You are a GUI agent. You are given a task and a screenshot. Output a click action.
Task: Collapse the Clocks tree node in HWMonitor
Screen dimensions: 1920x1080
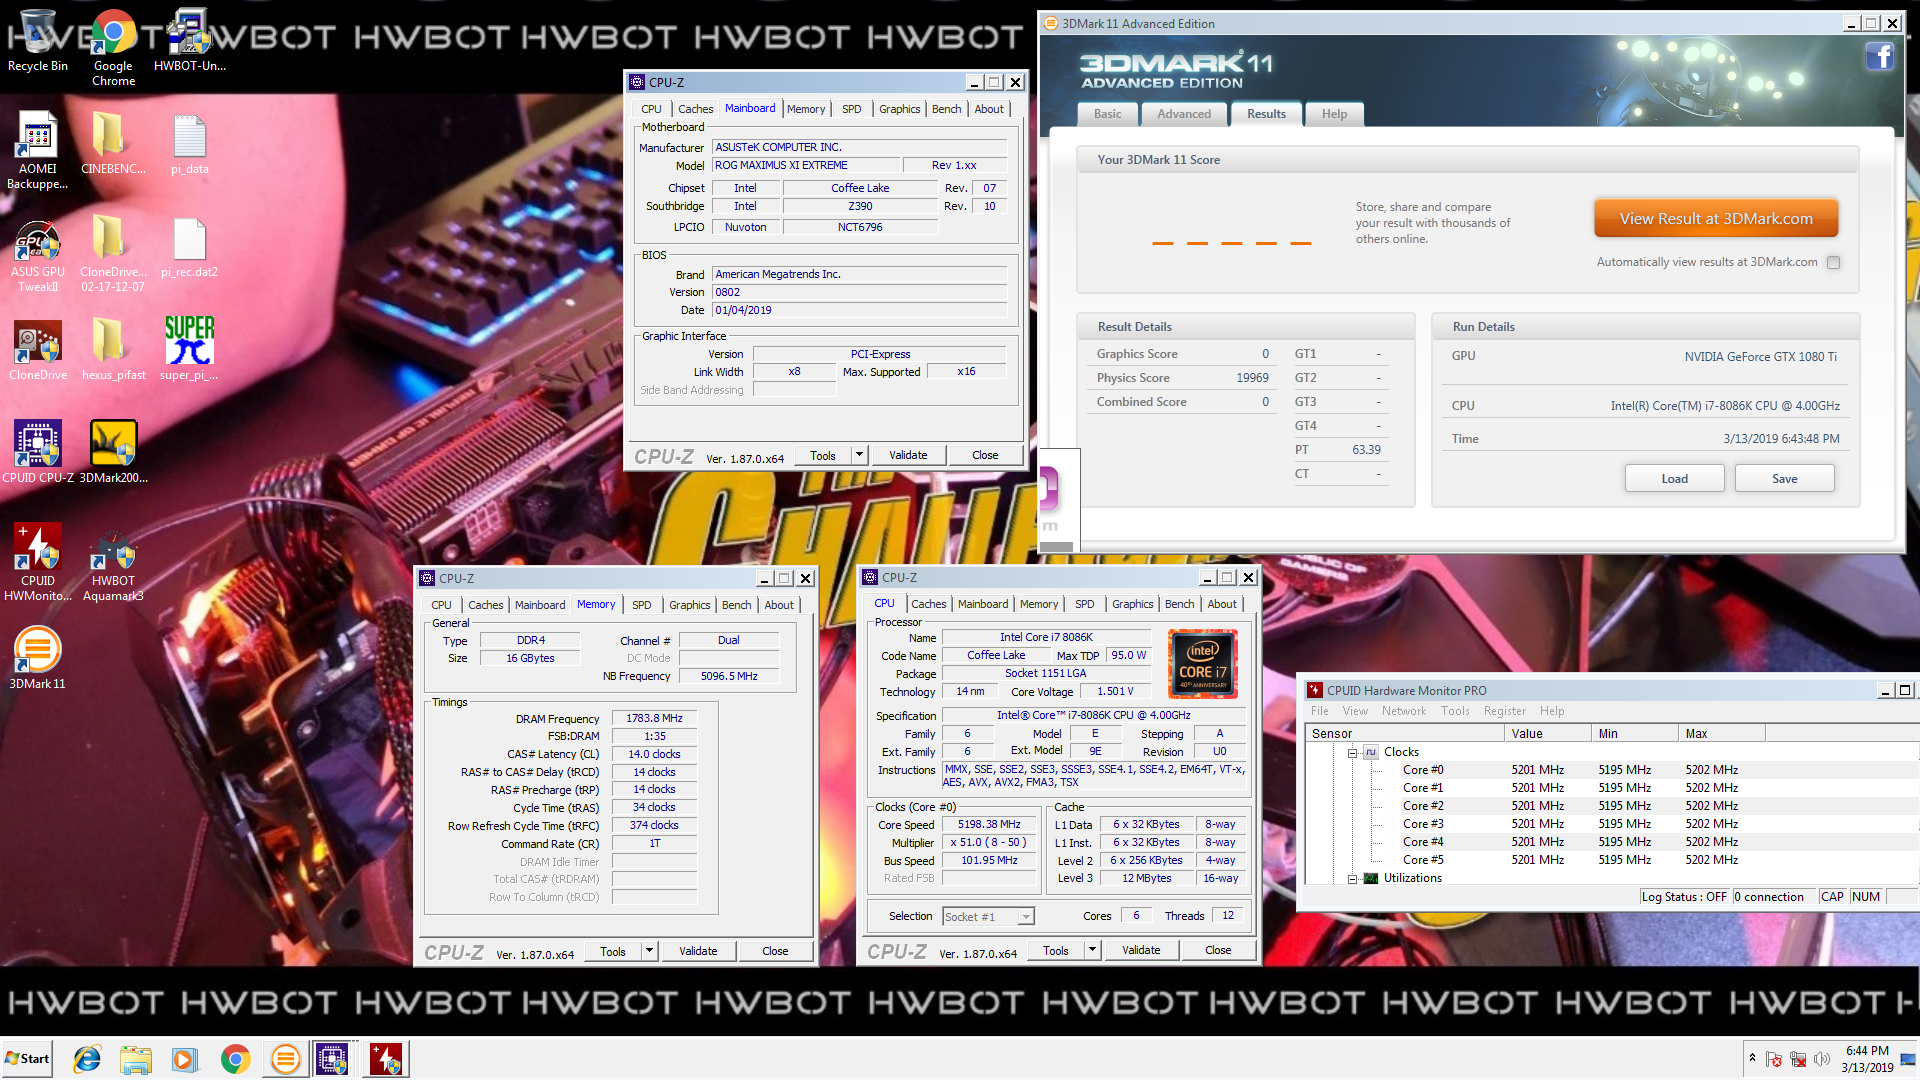coord(1352,752)
